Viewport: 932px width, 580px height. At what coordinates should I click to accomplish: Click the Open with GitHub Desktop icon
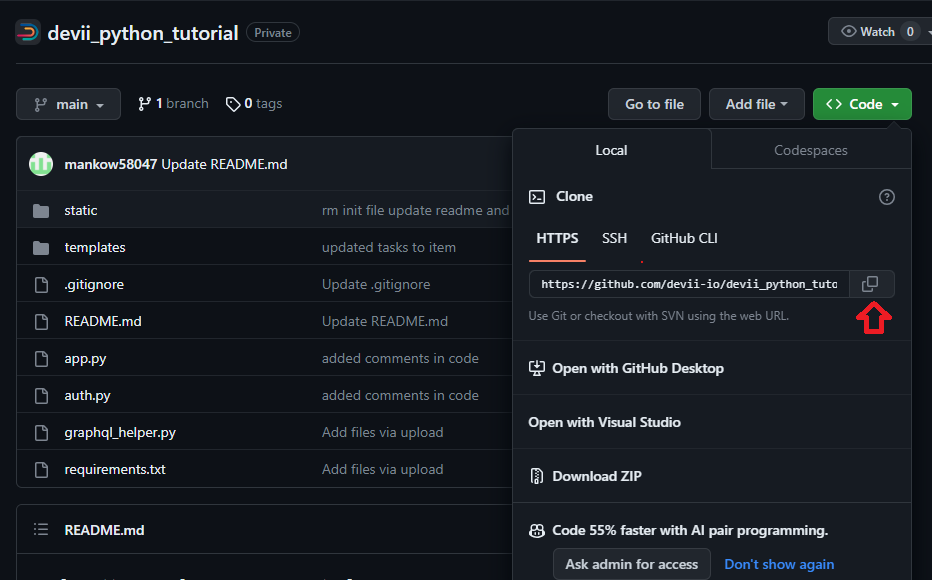coord(537,368)
